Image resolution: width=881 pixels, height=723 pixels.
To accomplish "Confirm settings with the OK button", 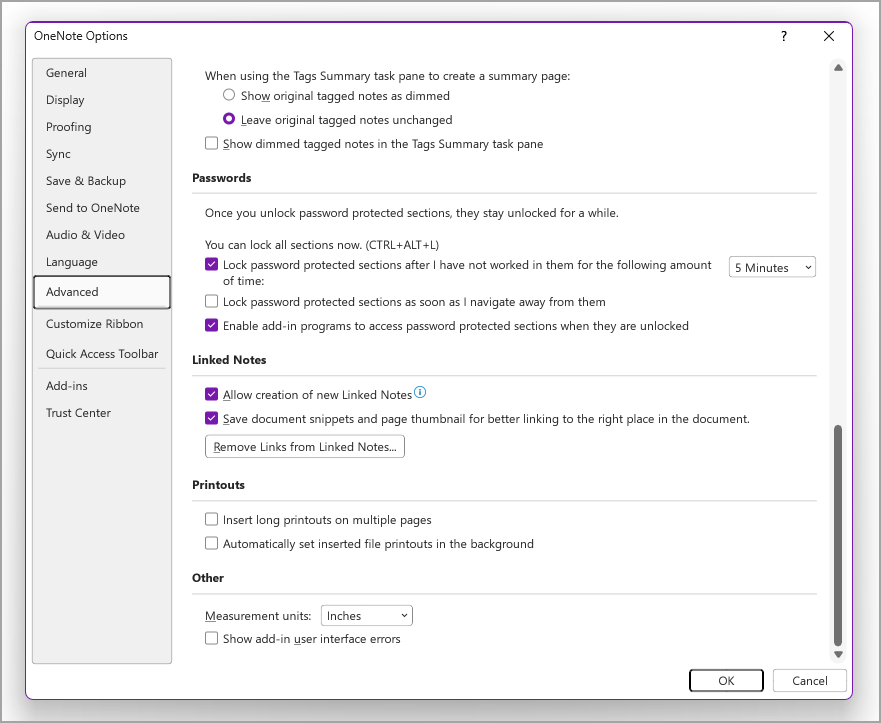I will pos(726,680).
